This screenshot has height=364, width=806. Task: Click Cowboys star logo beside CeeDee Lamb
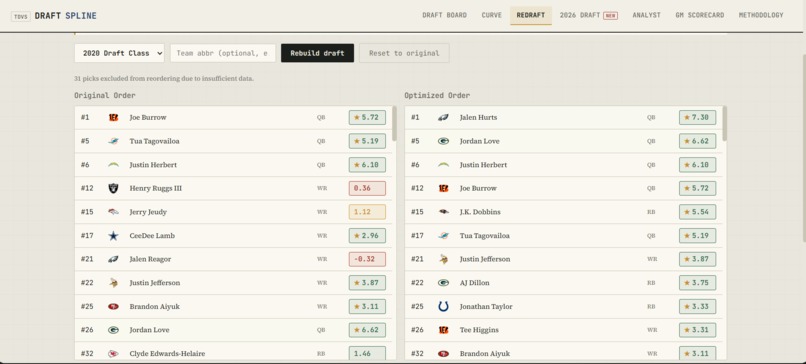pyautogui.click(x=113, y=235)
